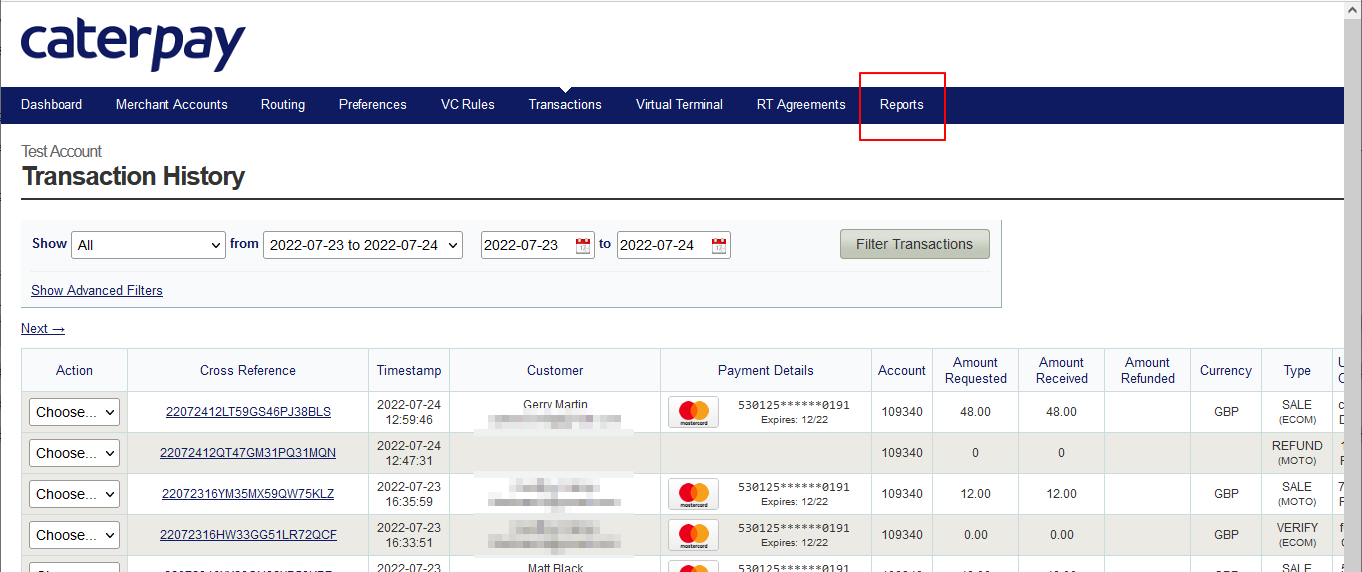Click the Currency column header

1226,370
